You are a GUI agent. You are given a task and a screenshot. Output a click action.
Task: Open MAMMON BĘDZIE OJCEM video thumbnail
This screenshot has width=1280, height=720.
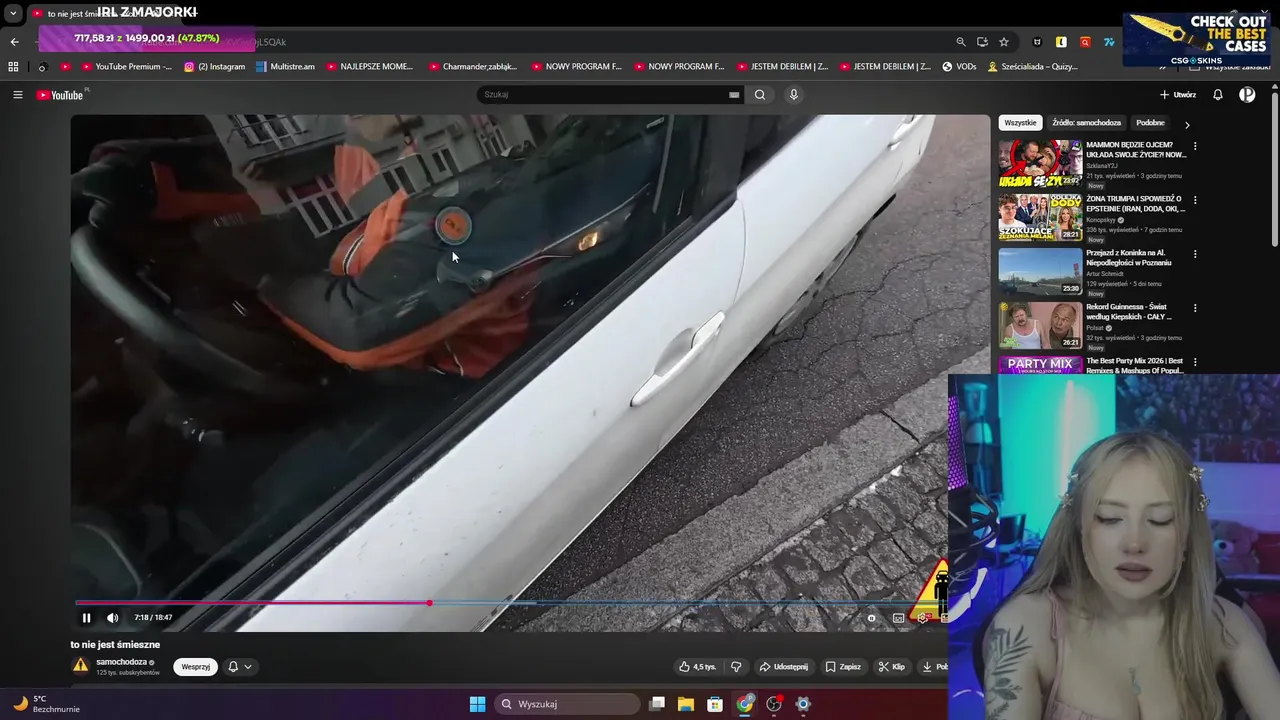(x=1040, y=163)
